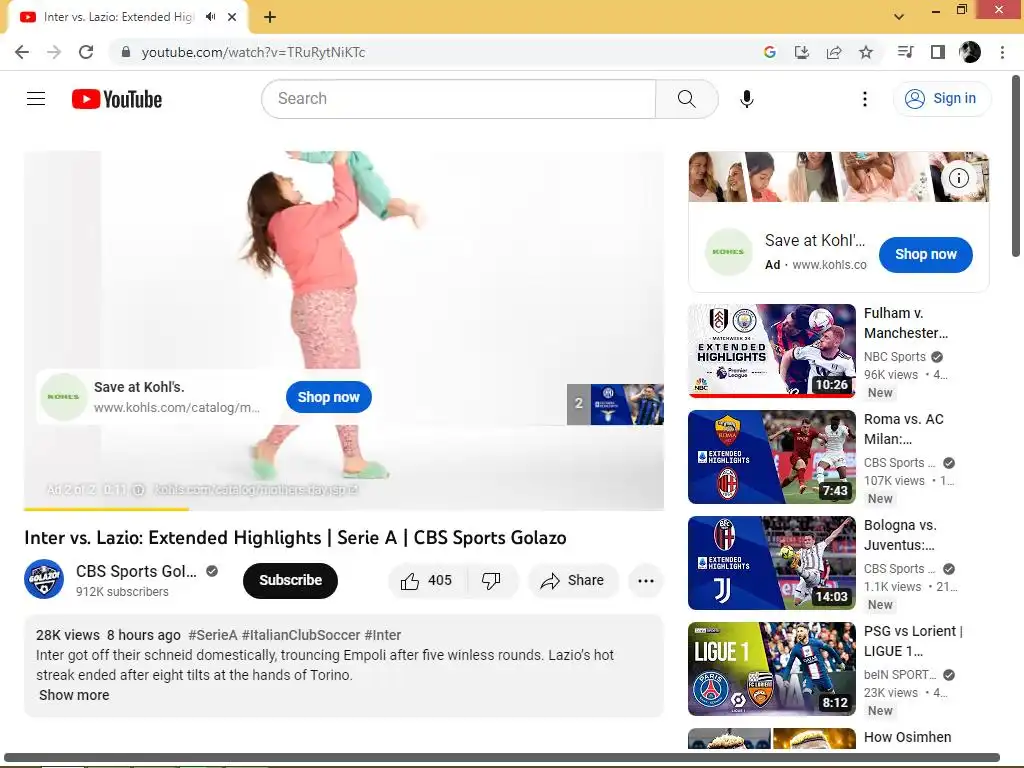
Task: Click Sign in button
Action: [x=942, y=99]
